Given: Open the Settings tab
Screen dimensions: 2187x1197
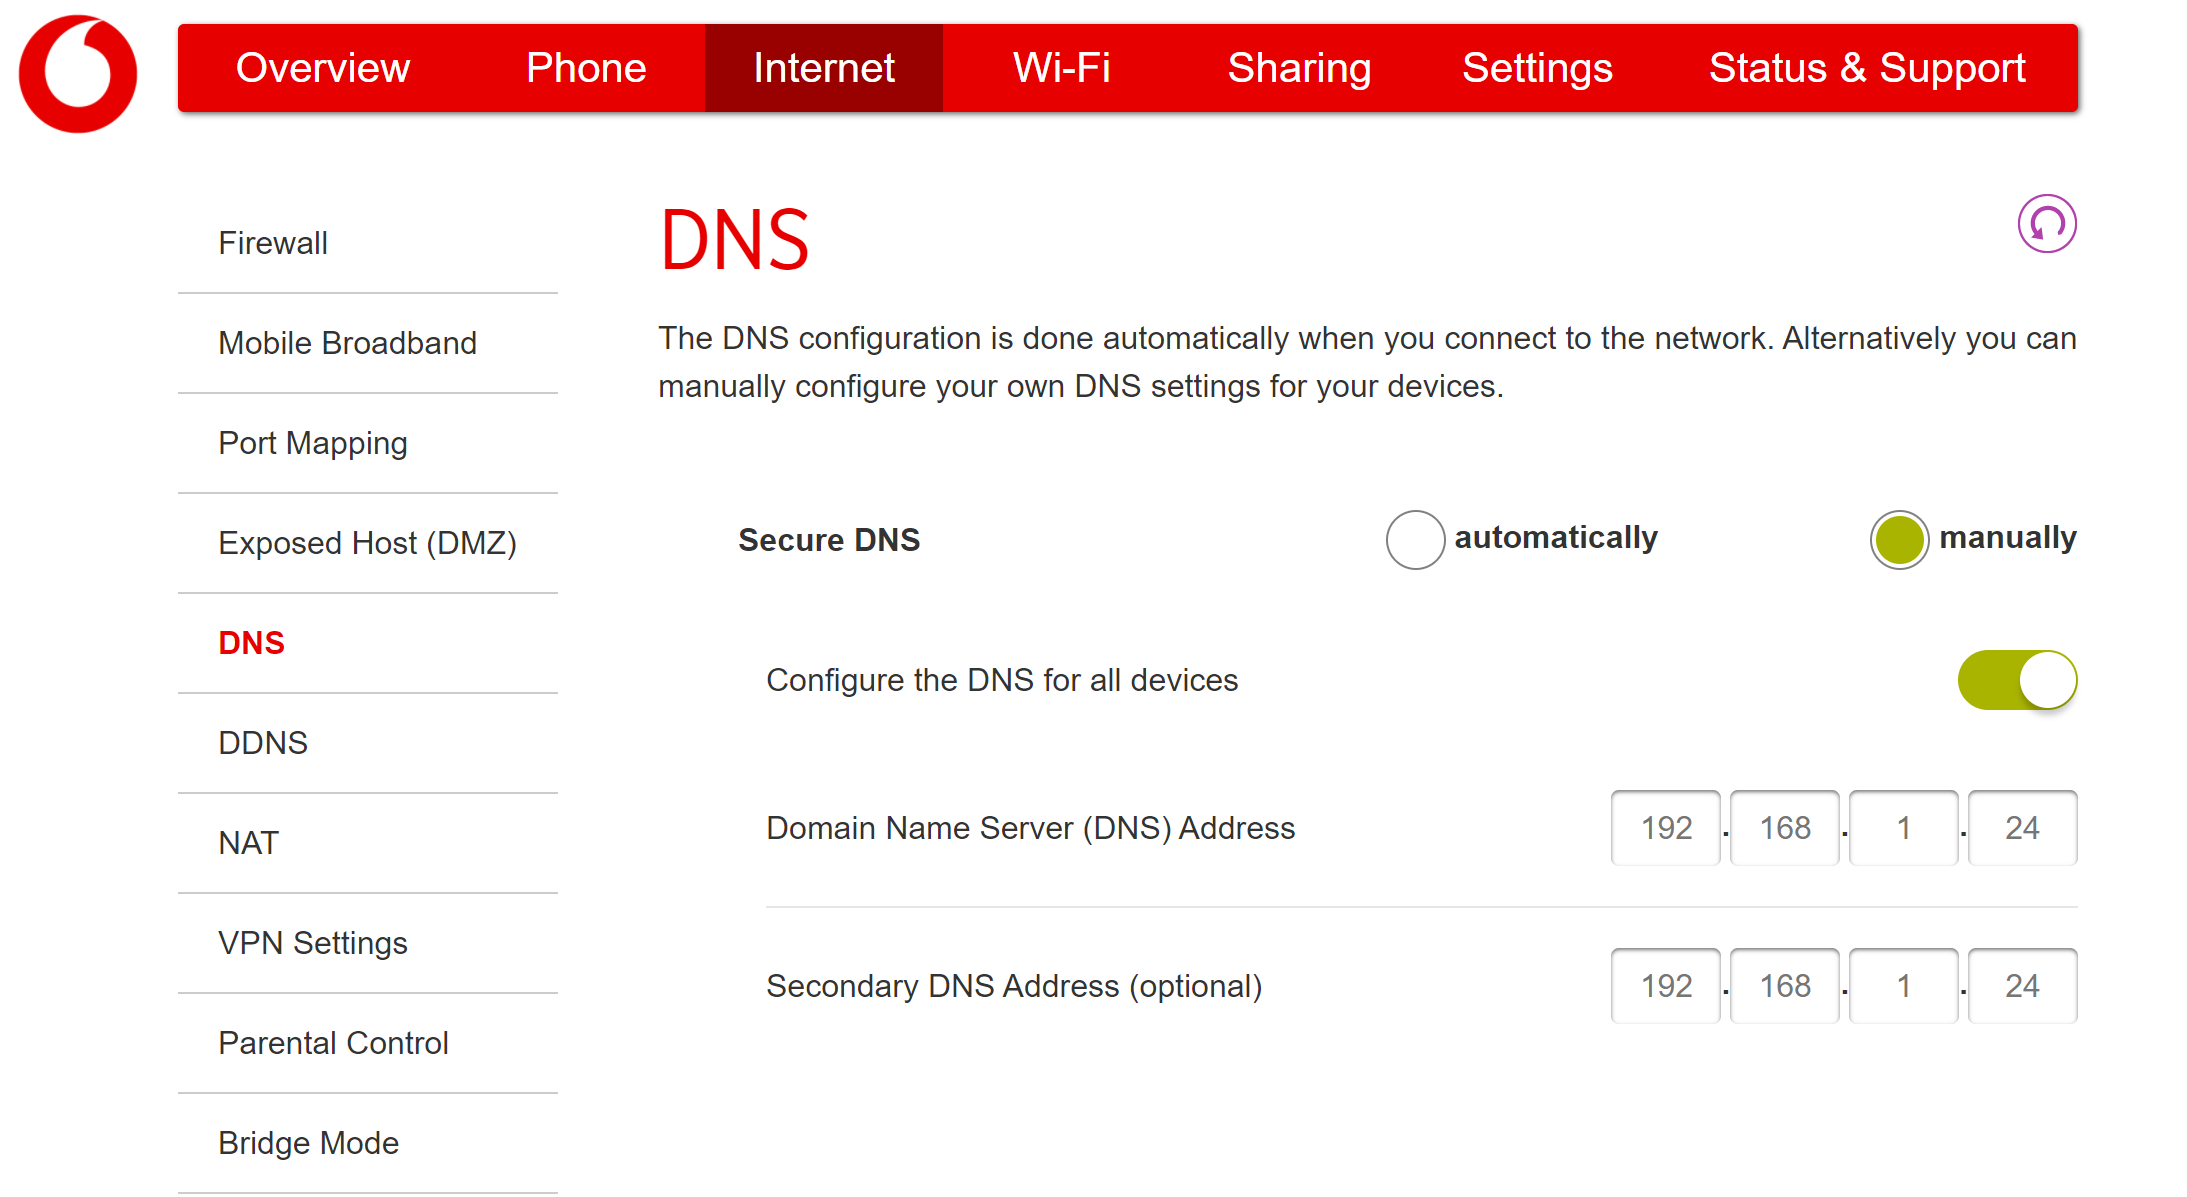Looking at the screenshot, I should (x=1537, y=68).
